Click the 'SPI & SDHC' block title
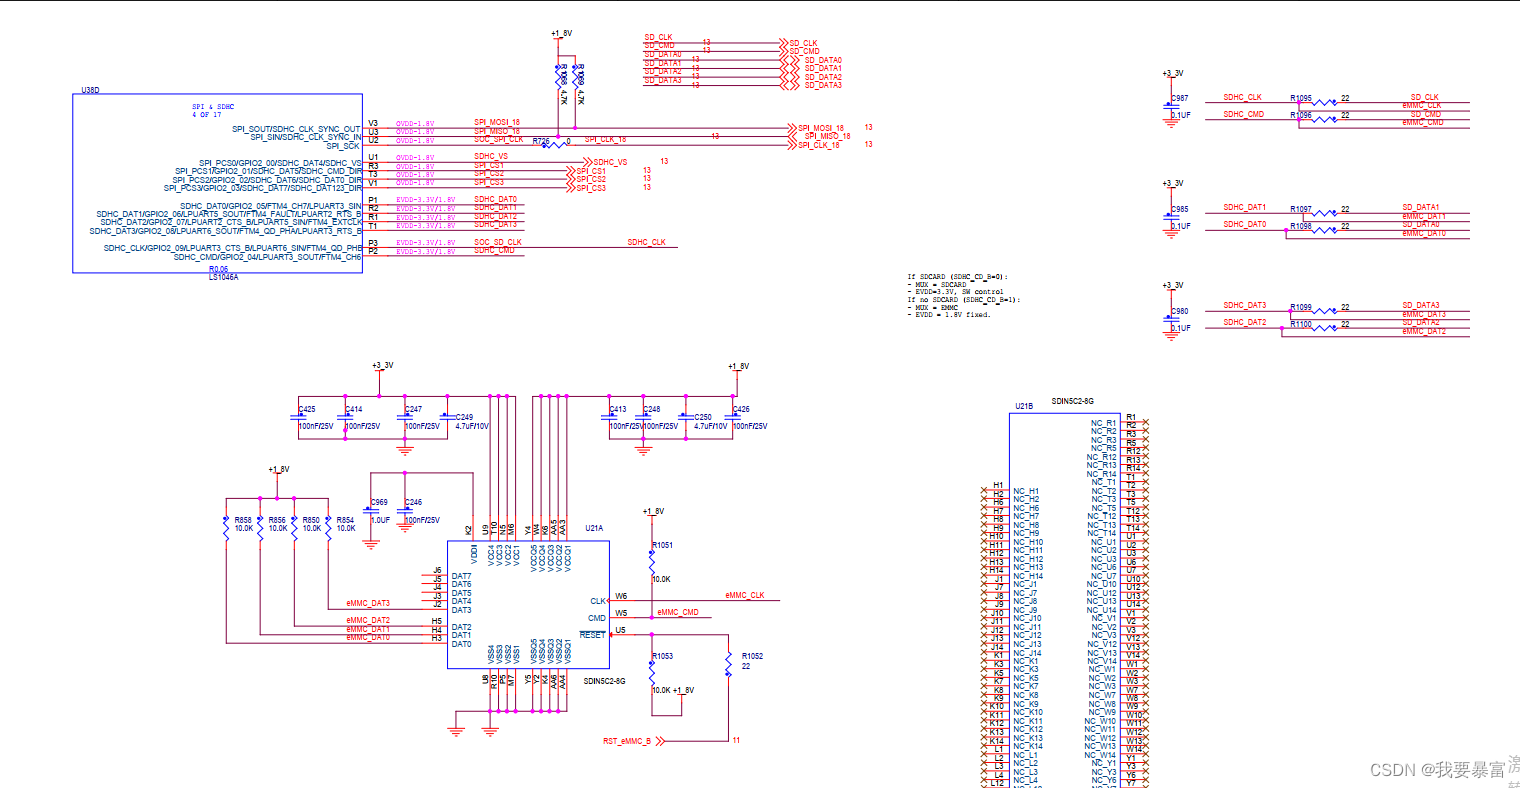 coord(213,107)
